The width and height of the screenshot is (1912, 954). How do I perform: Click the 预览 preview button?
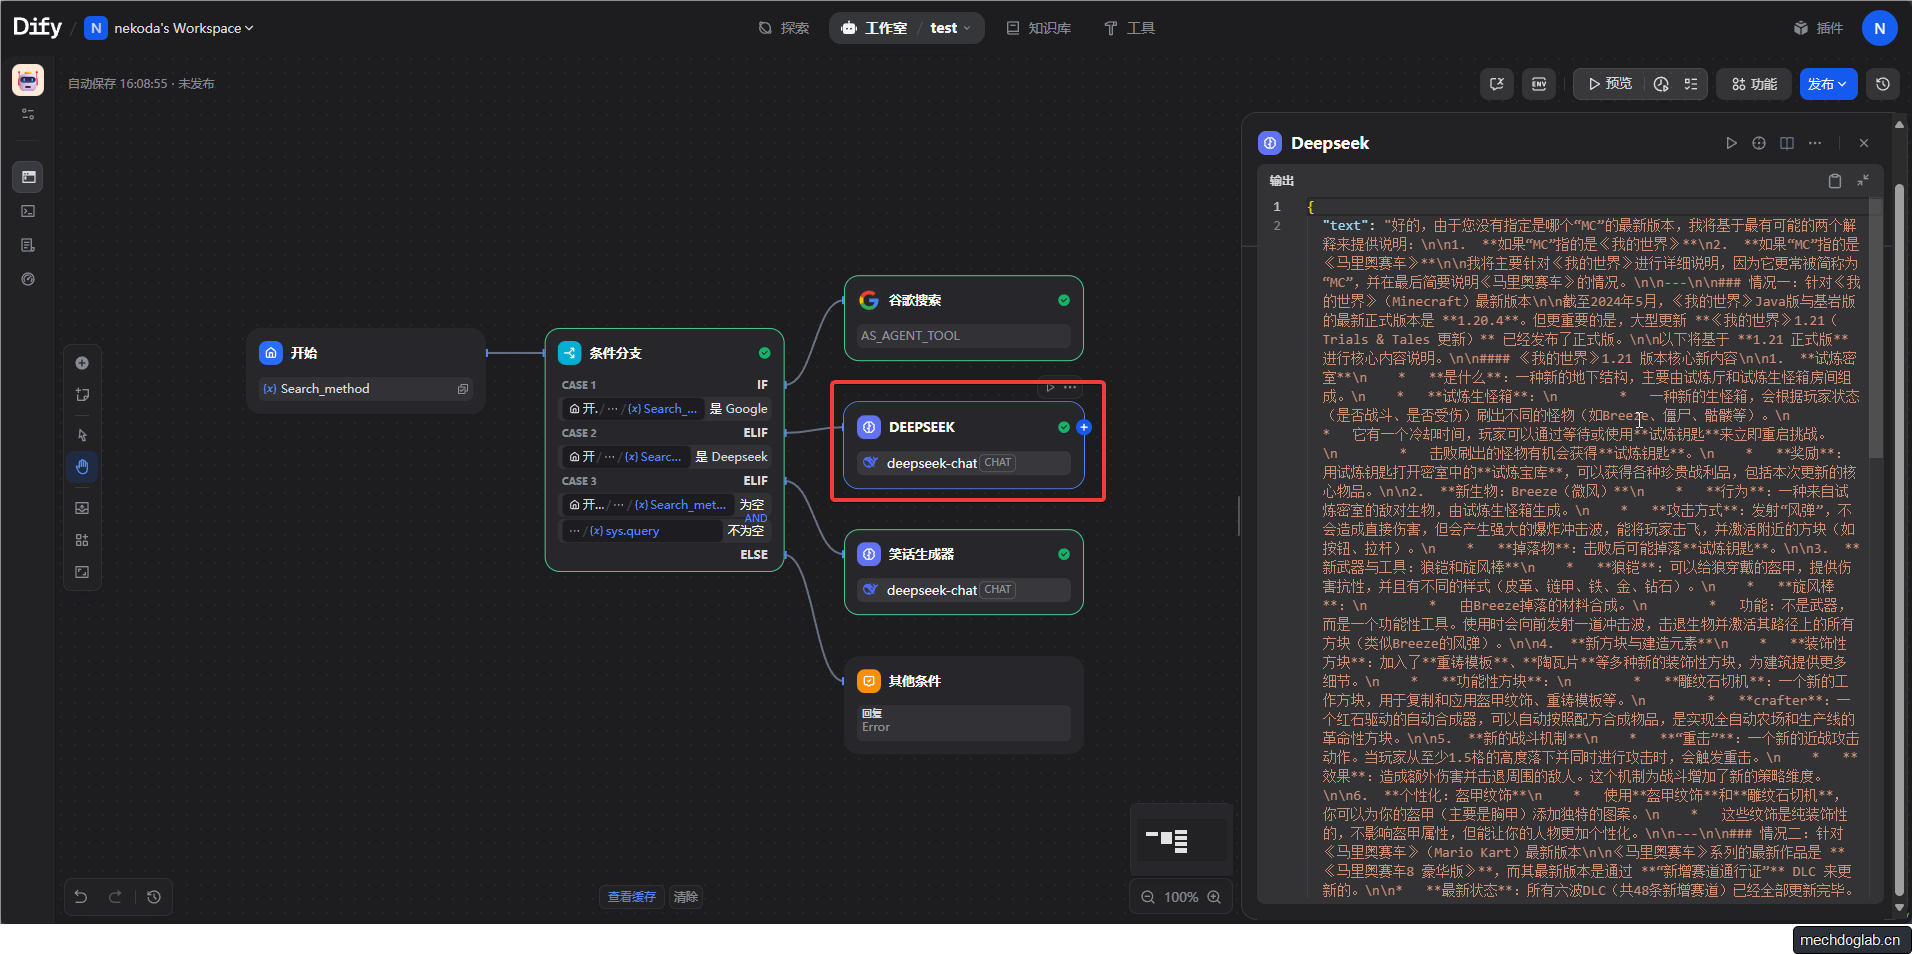click(1609, 84)
